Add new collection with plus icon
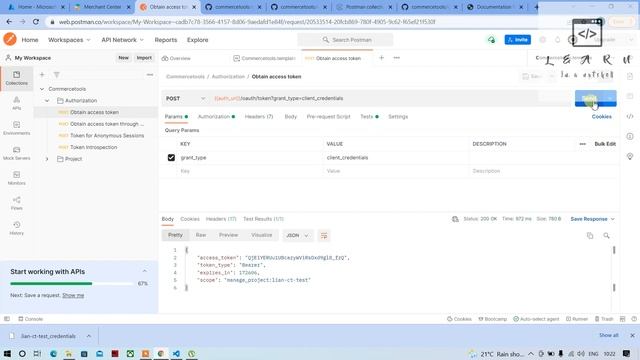640x360 pixels. pos(42,75)
